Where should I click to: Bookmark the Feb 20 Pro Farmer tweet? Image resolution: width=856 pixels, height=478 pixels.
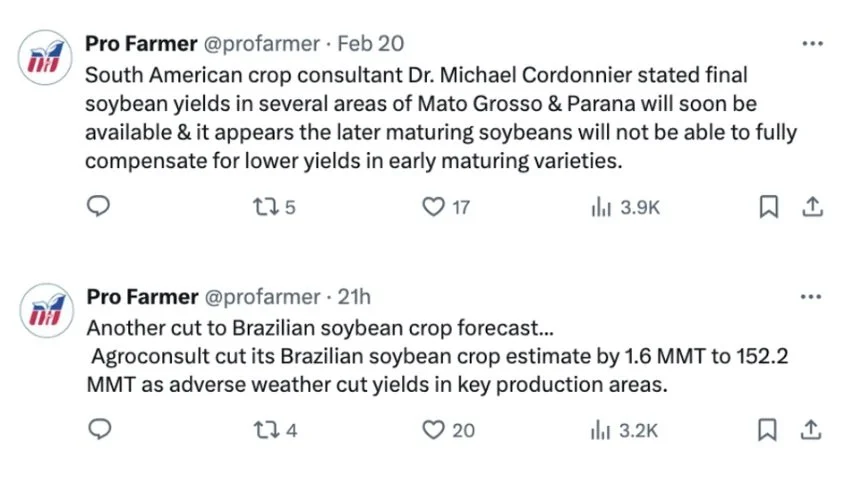(769, 207)
